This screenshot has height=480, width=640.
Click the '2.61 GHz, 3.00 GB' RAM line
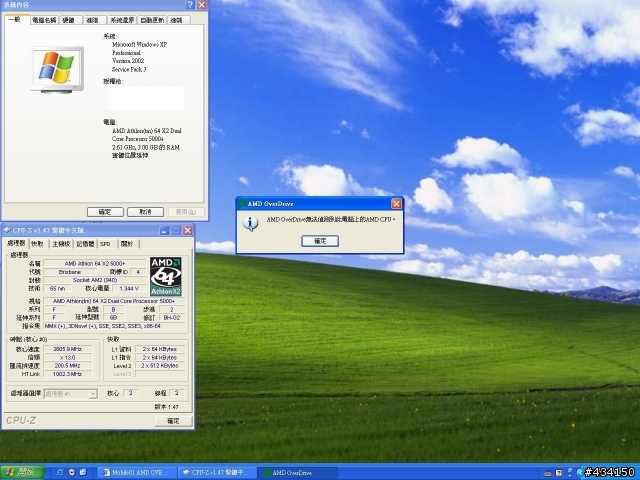click(x=146, y=147)
